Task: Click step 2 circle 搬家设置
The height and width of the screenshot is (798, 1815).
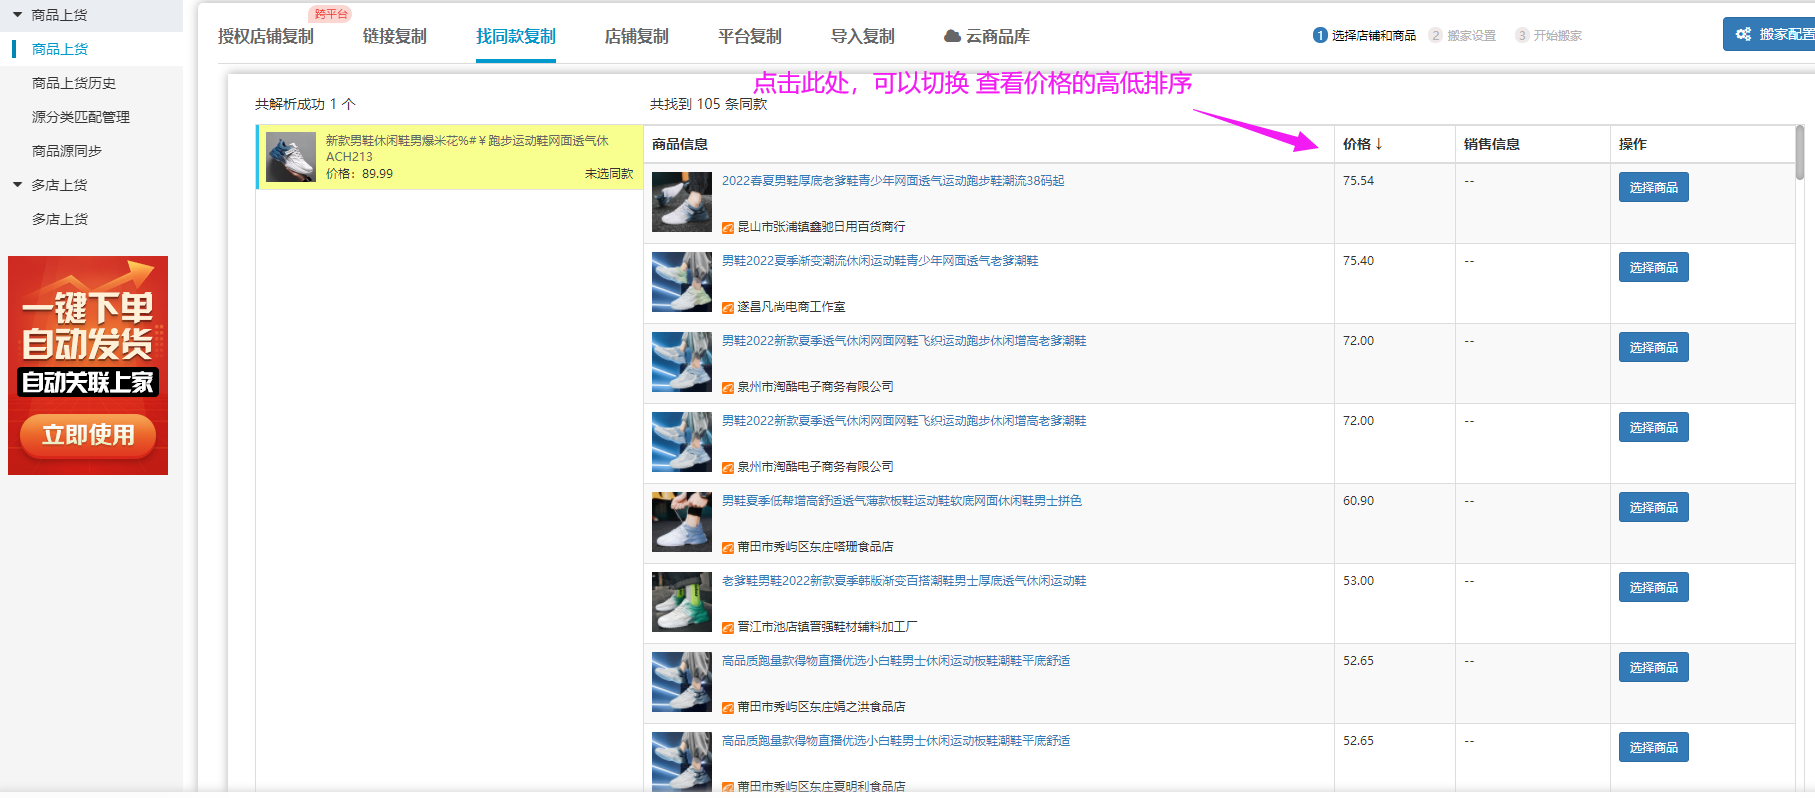Action: pos(1436,36)
